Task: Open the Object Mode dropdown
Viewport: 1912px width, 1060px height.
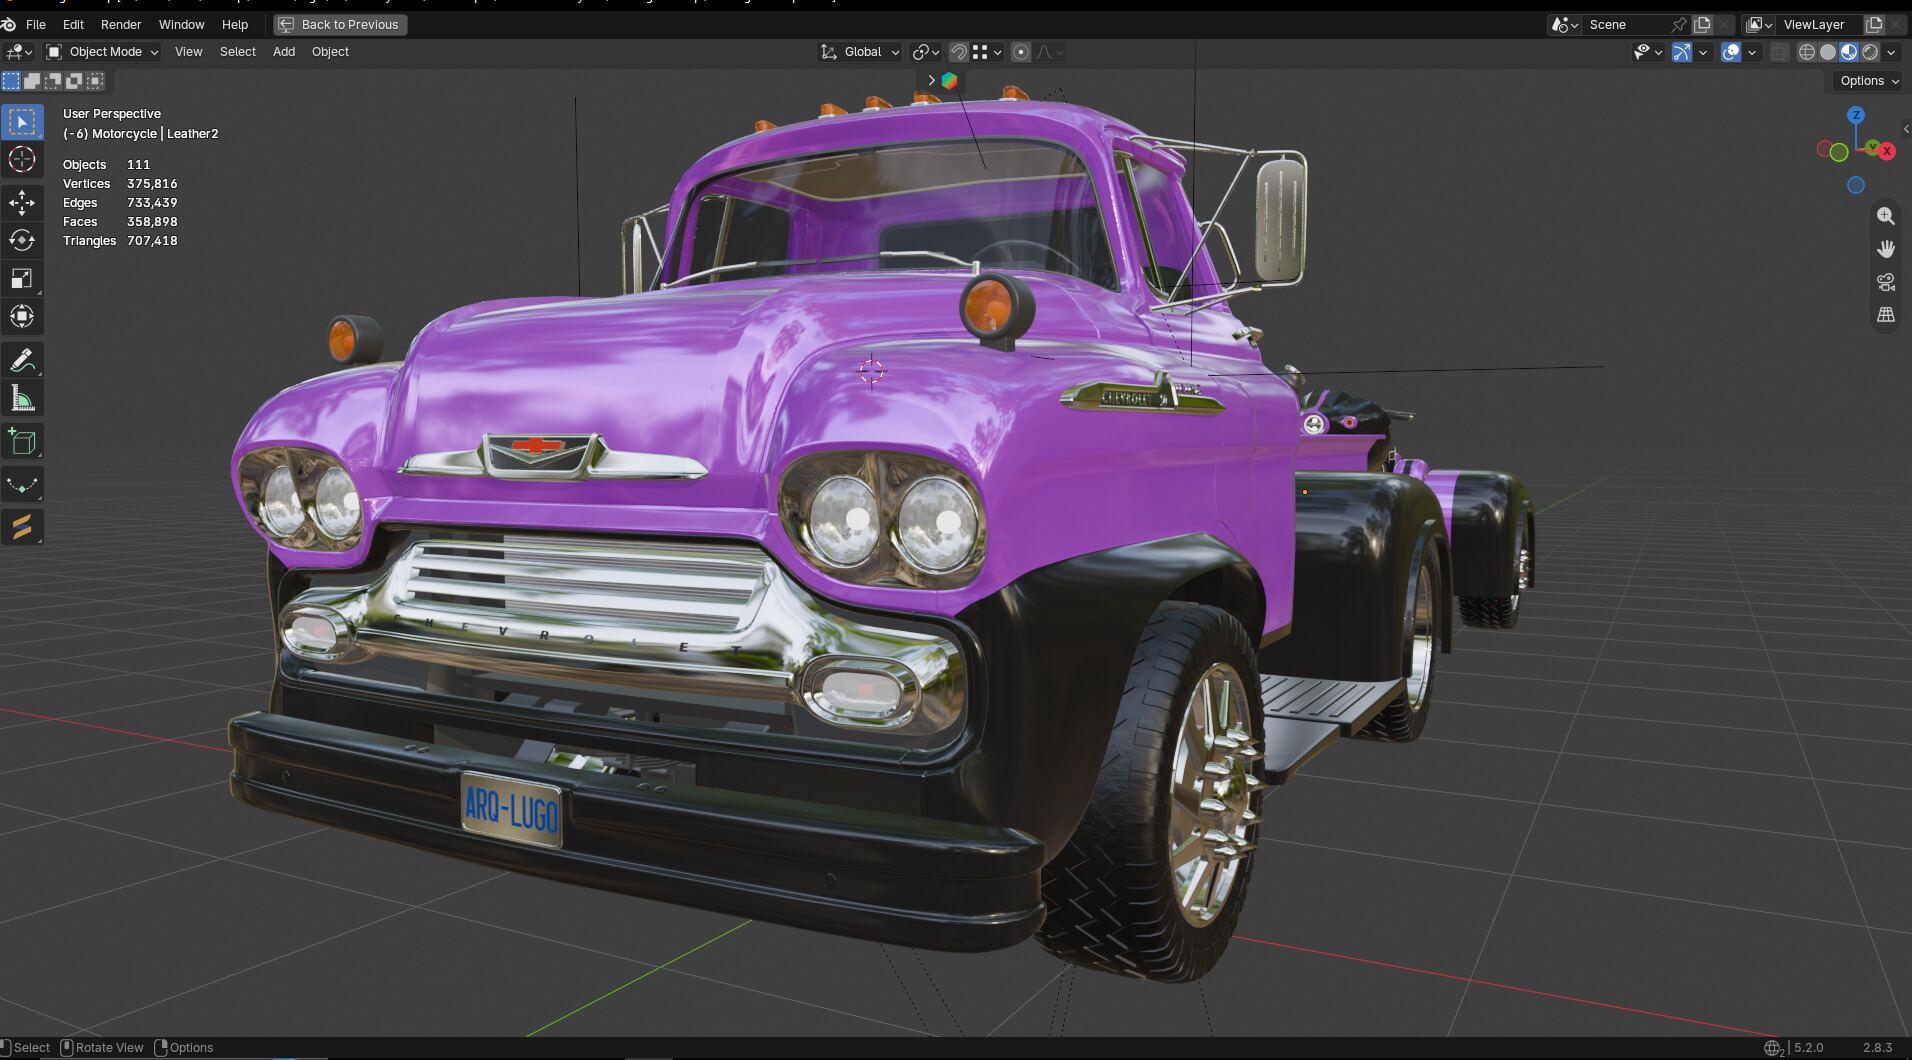Action: coord(103,52)
